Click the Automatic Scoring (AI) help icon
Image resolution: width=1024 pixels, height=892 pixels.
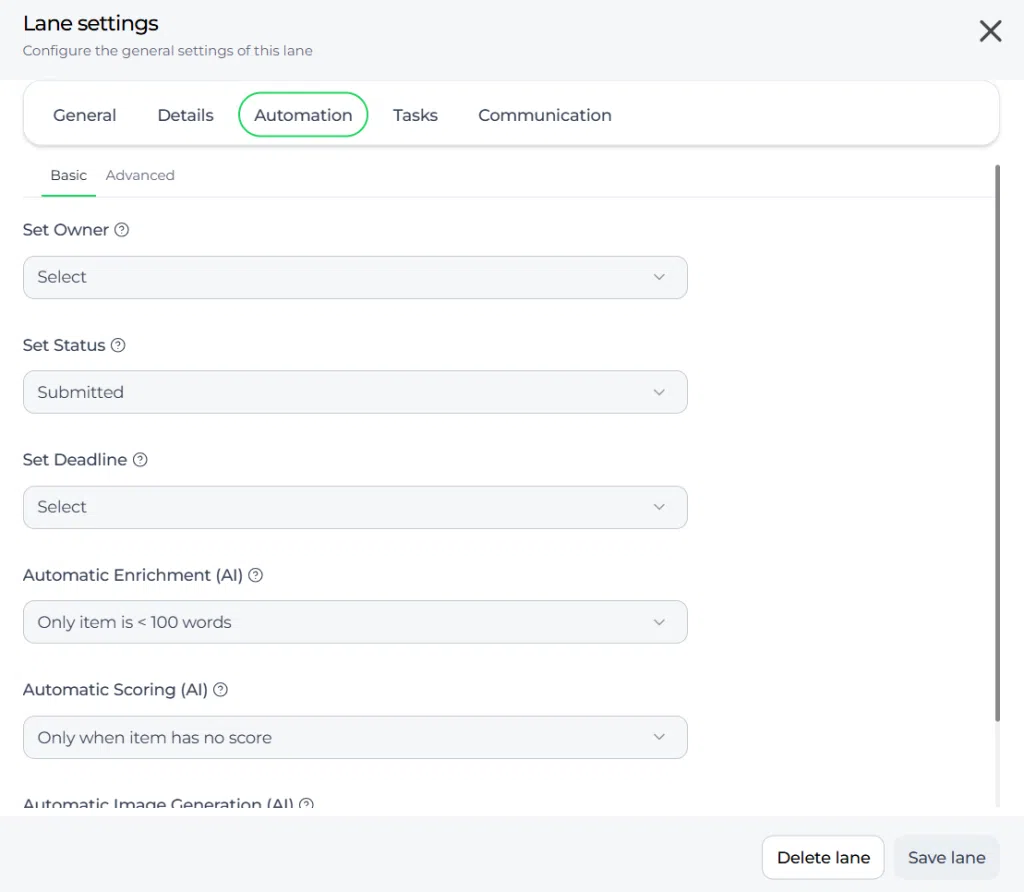point(221,690)
